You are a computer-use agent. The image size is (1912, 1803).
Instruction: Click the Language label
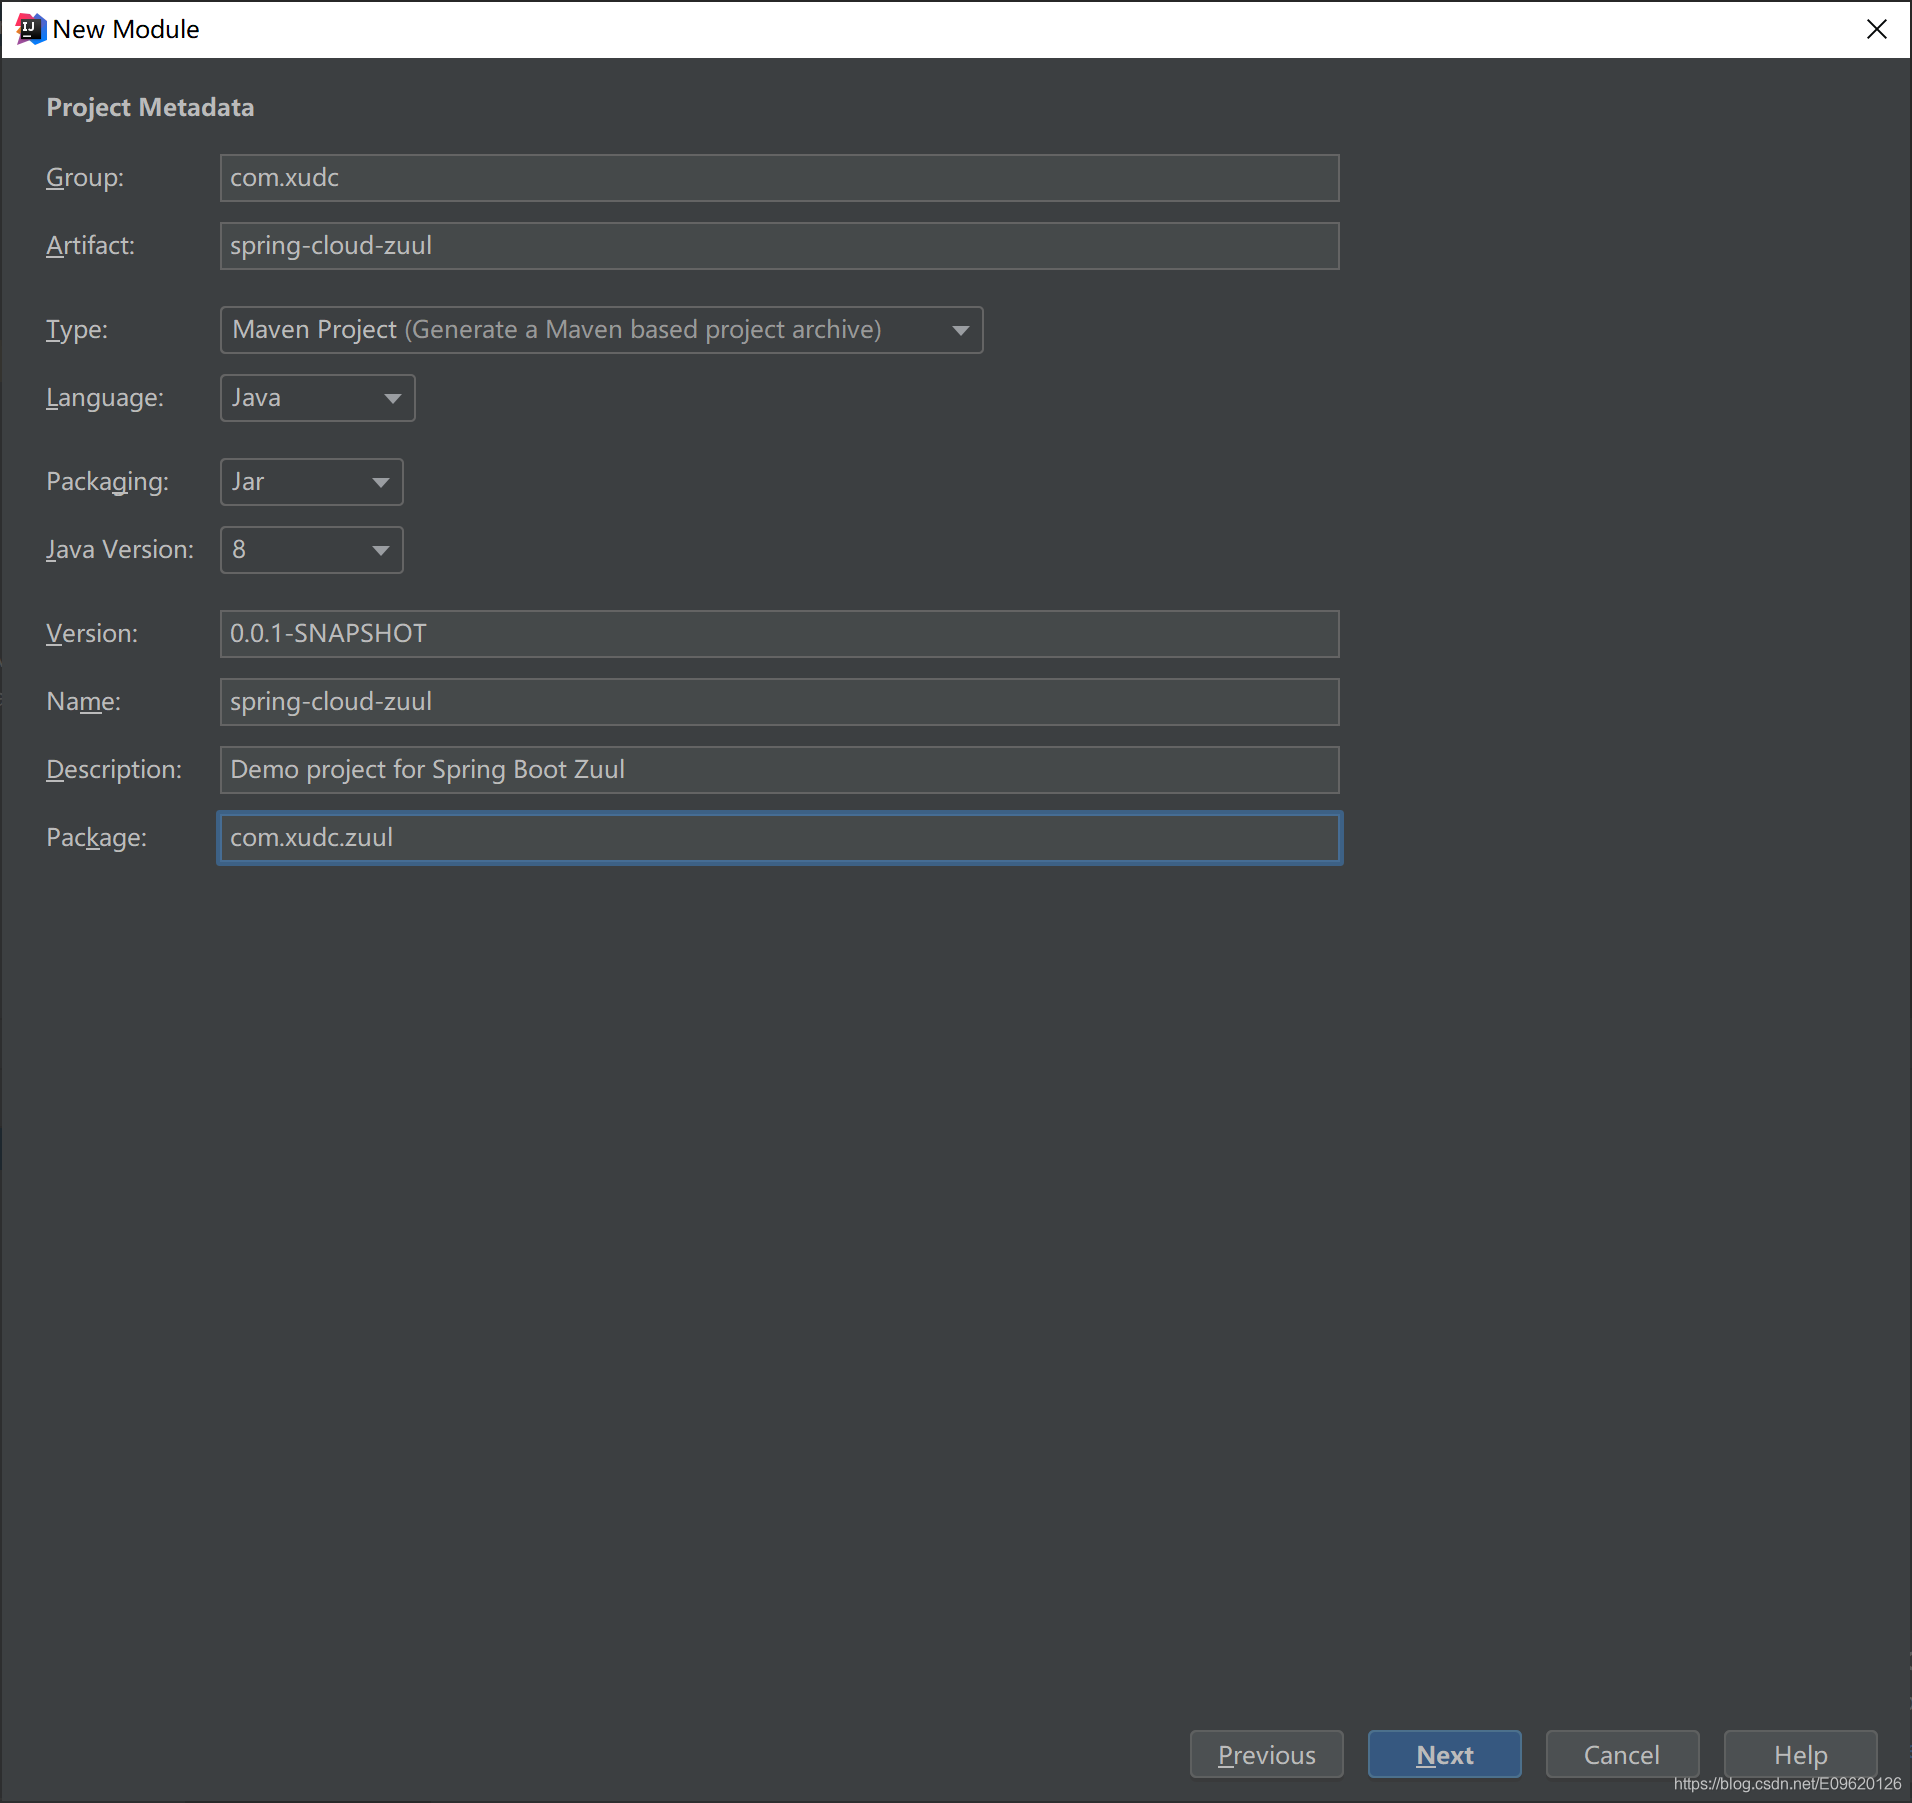click(x=105, y=398)
